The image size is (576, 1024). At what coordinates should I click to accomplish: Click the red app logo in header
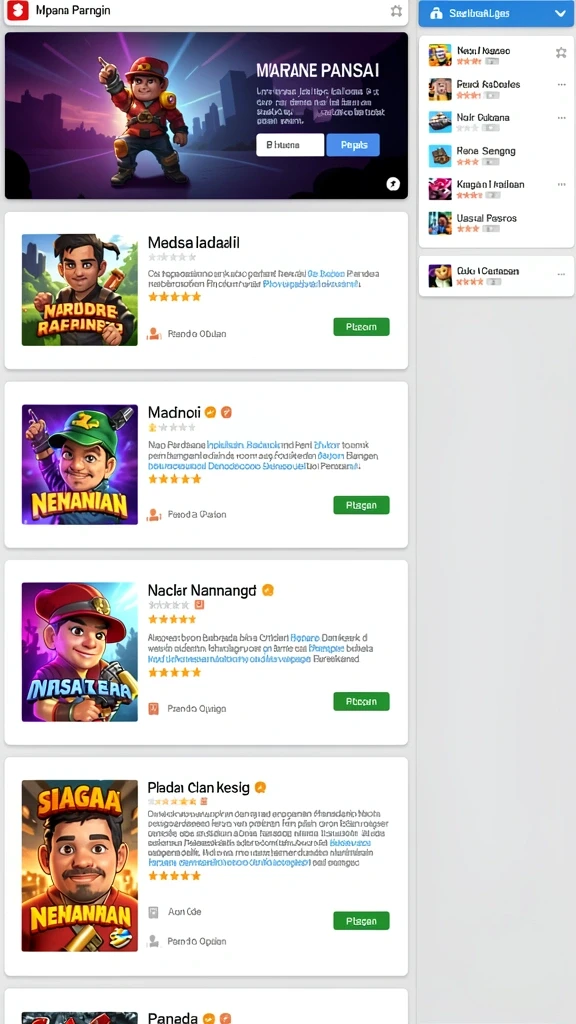(x=18, y=10)
